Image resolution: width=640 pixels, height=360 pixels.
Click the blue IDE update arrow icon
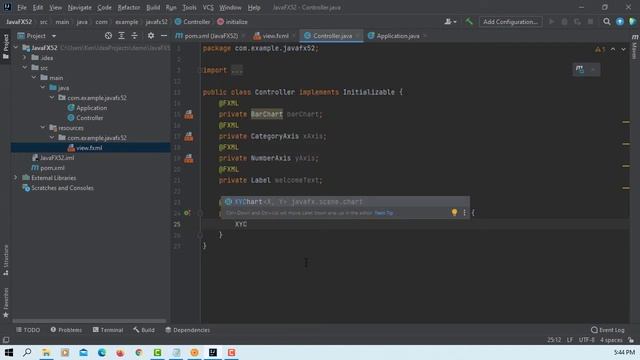[620, 22]
